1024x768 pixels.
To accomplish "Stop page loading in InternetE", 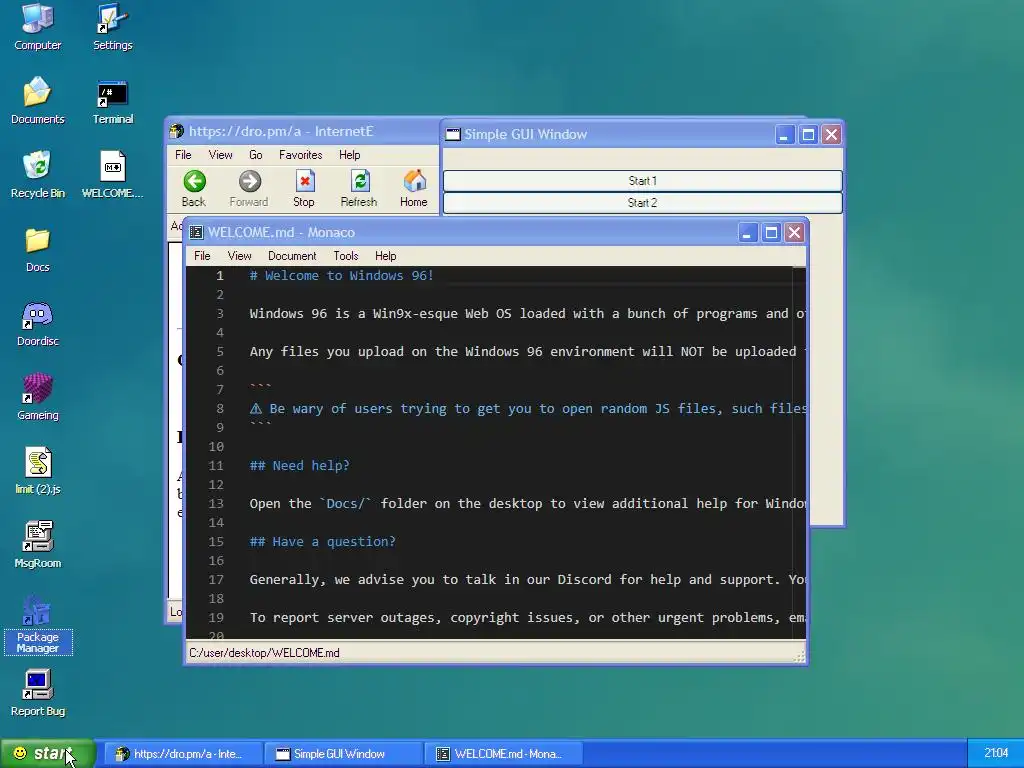I will pyautogui.click(x=304, y=189).
